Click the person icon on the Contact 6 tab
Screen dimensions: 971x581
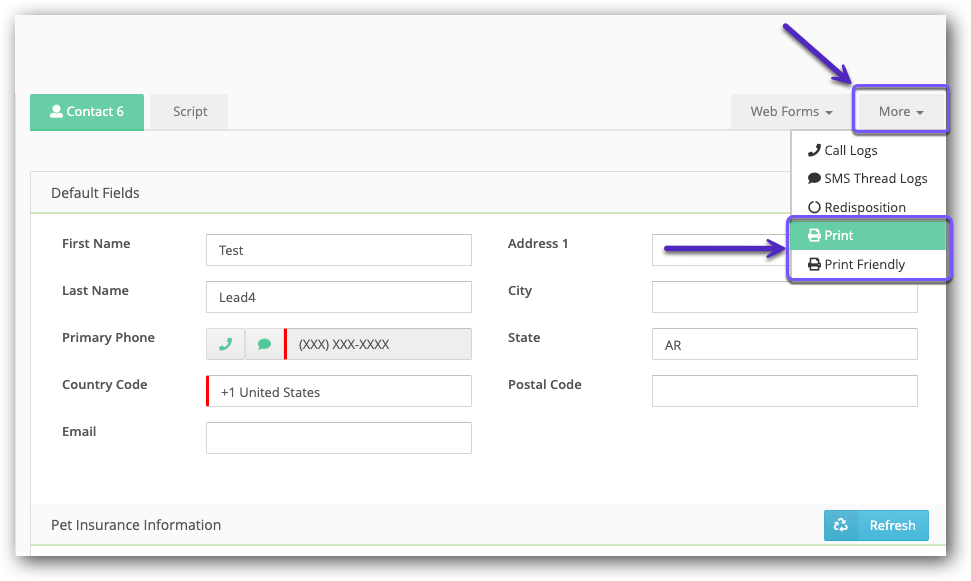(x=56, y=112)
